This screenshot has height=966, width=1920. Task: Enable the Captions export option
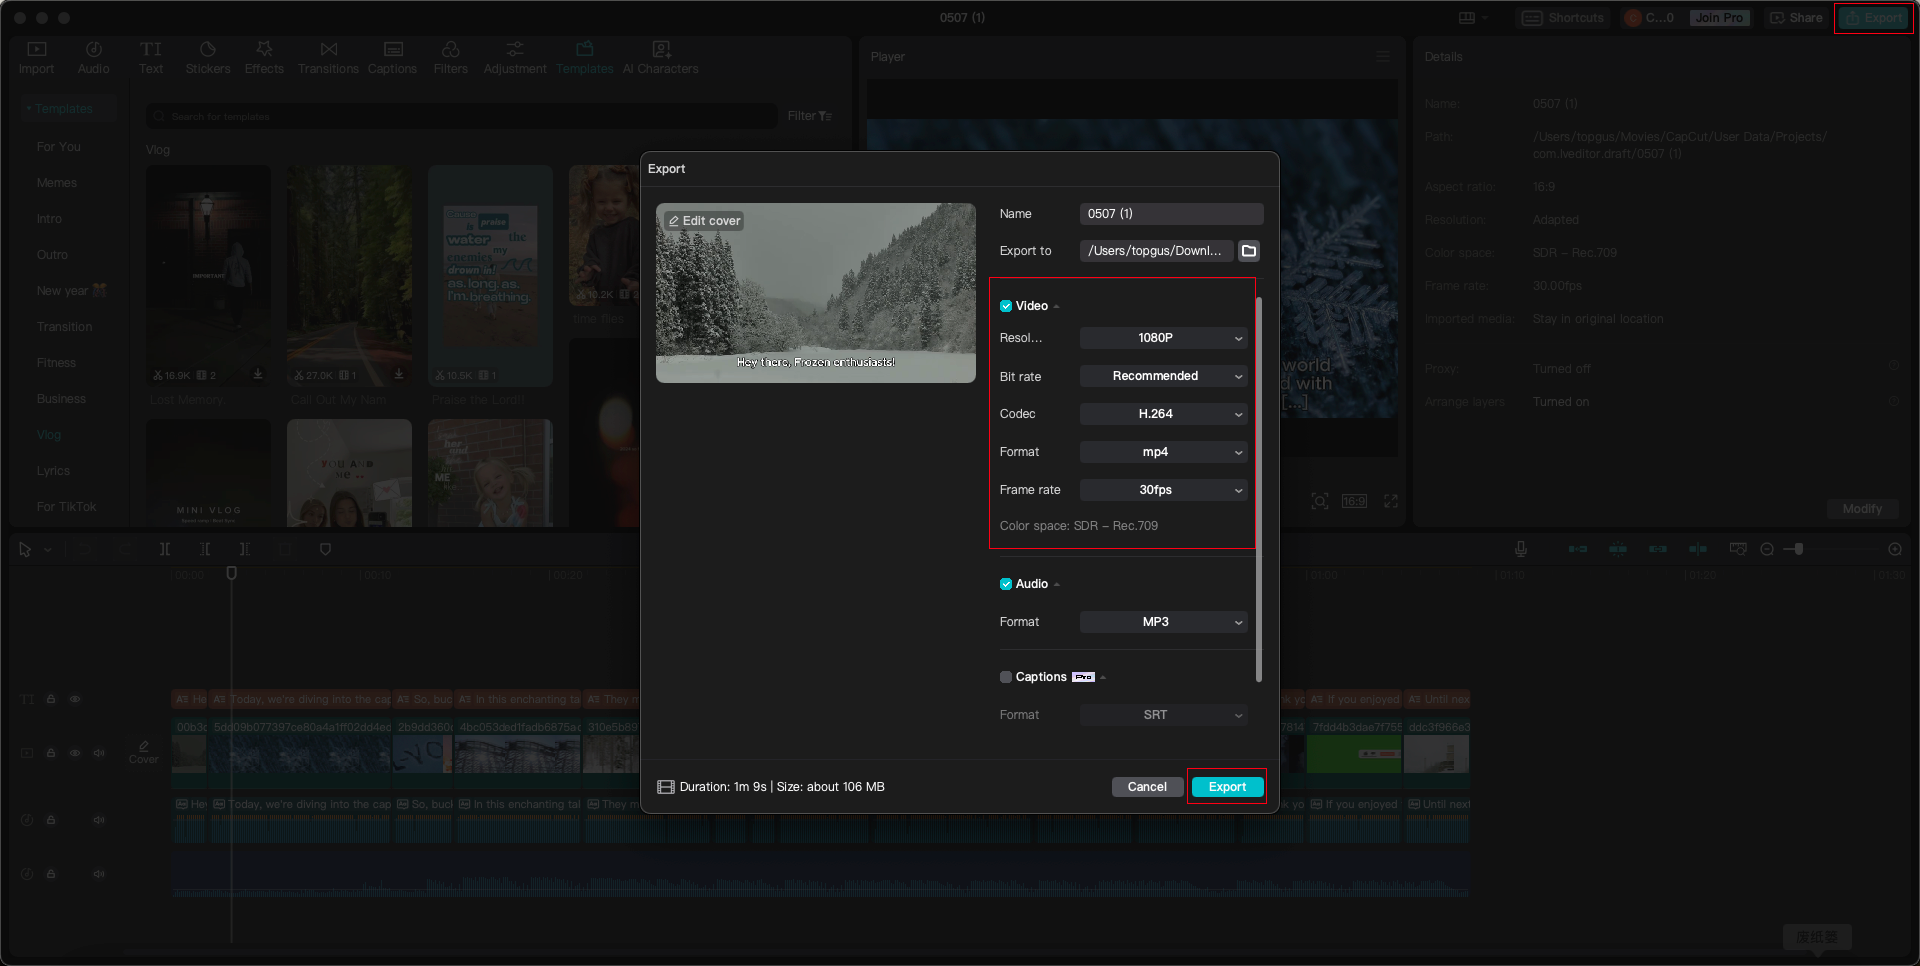pyautogui.click(x=1006, y=677)
